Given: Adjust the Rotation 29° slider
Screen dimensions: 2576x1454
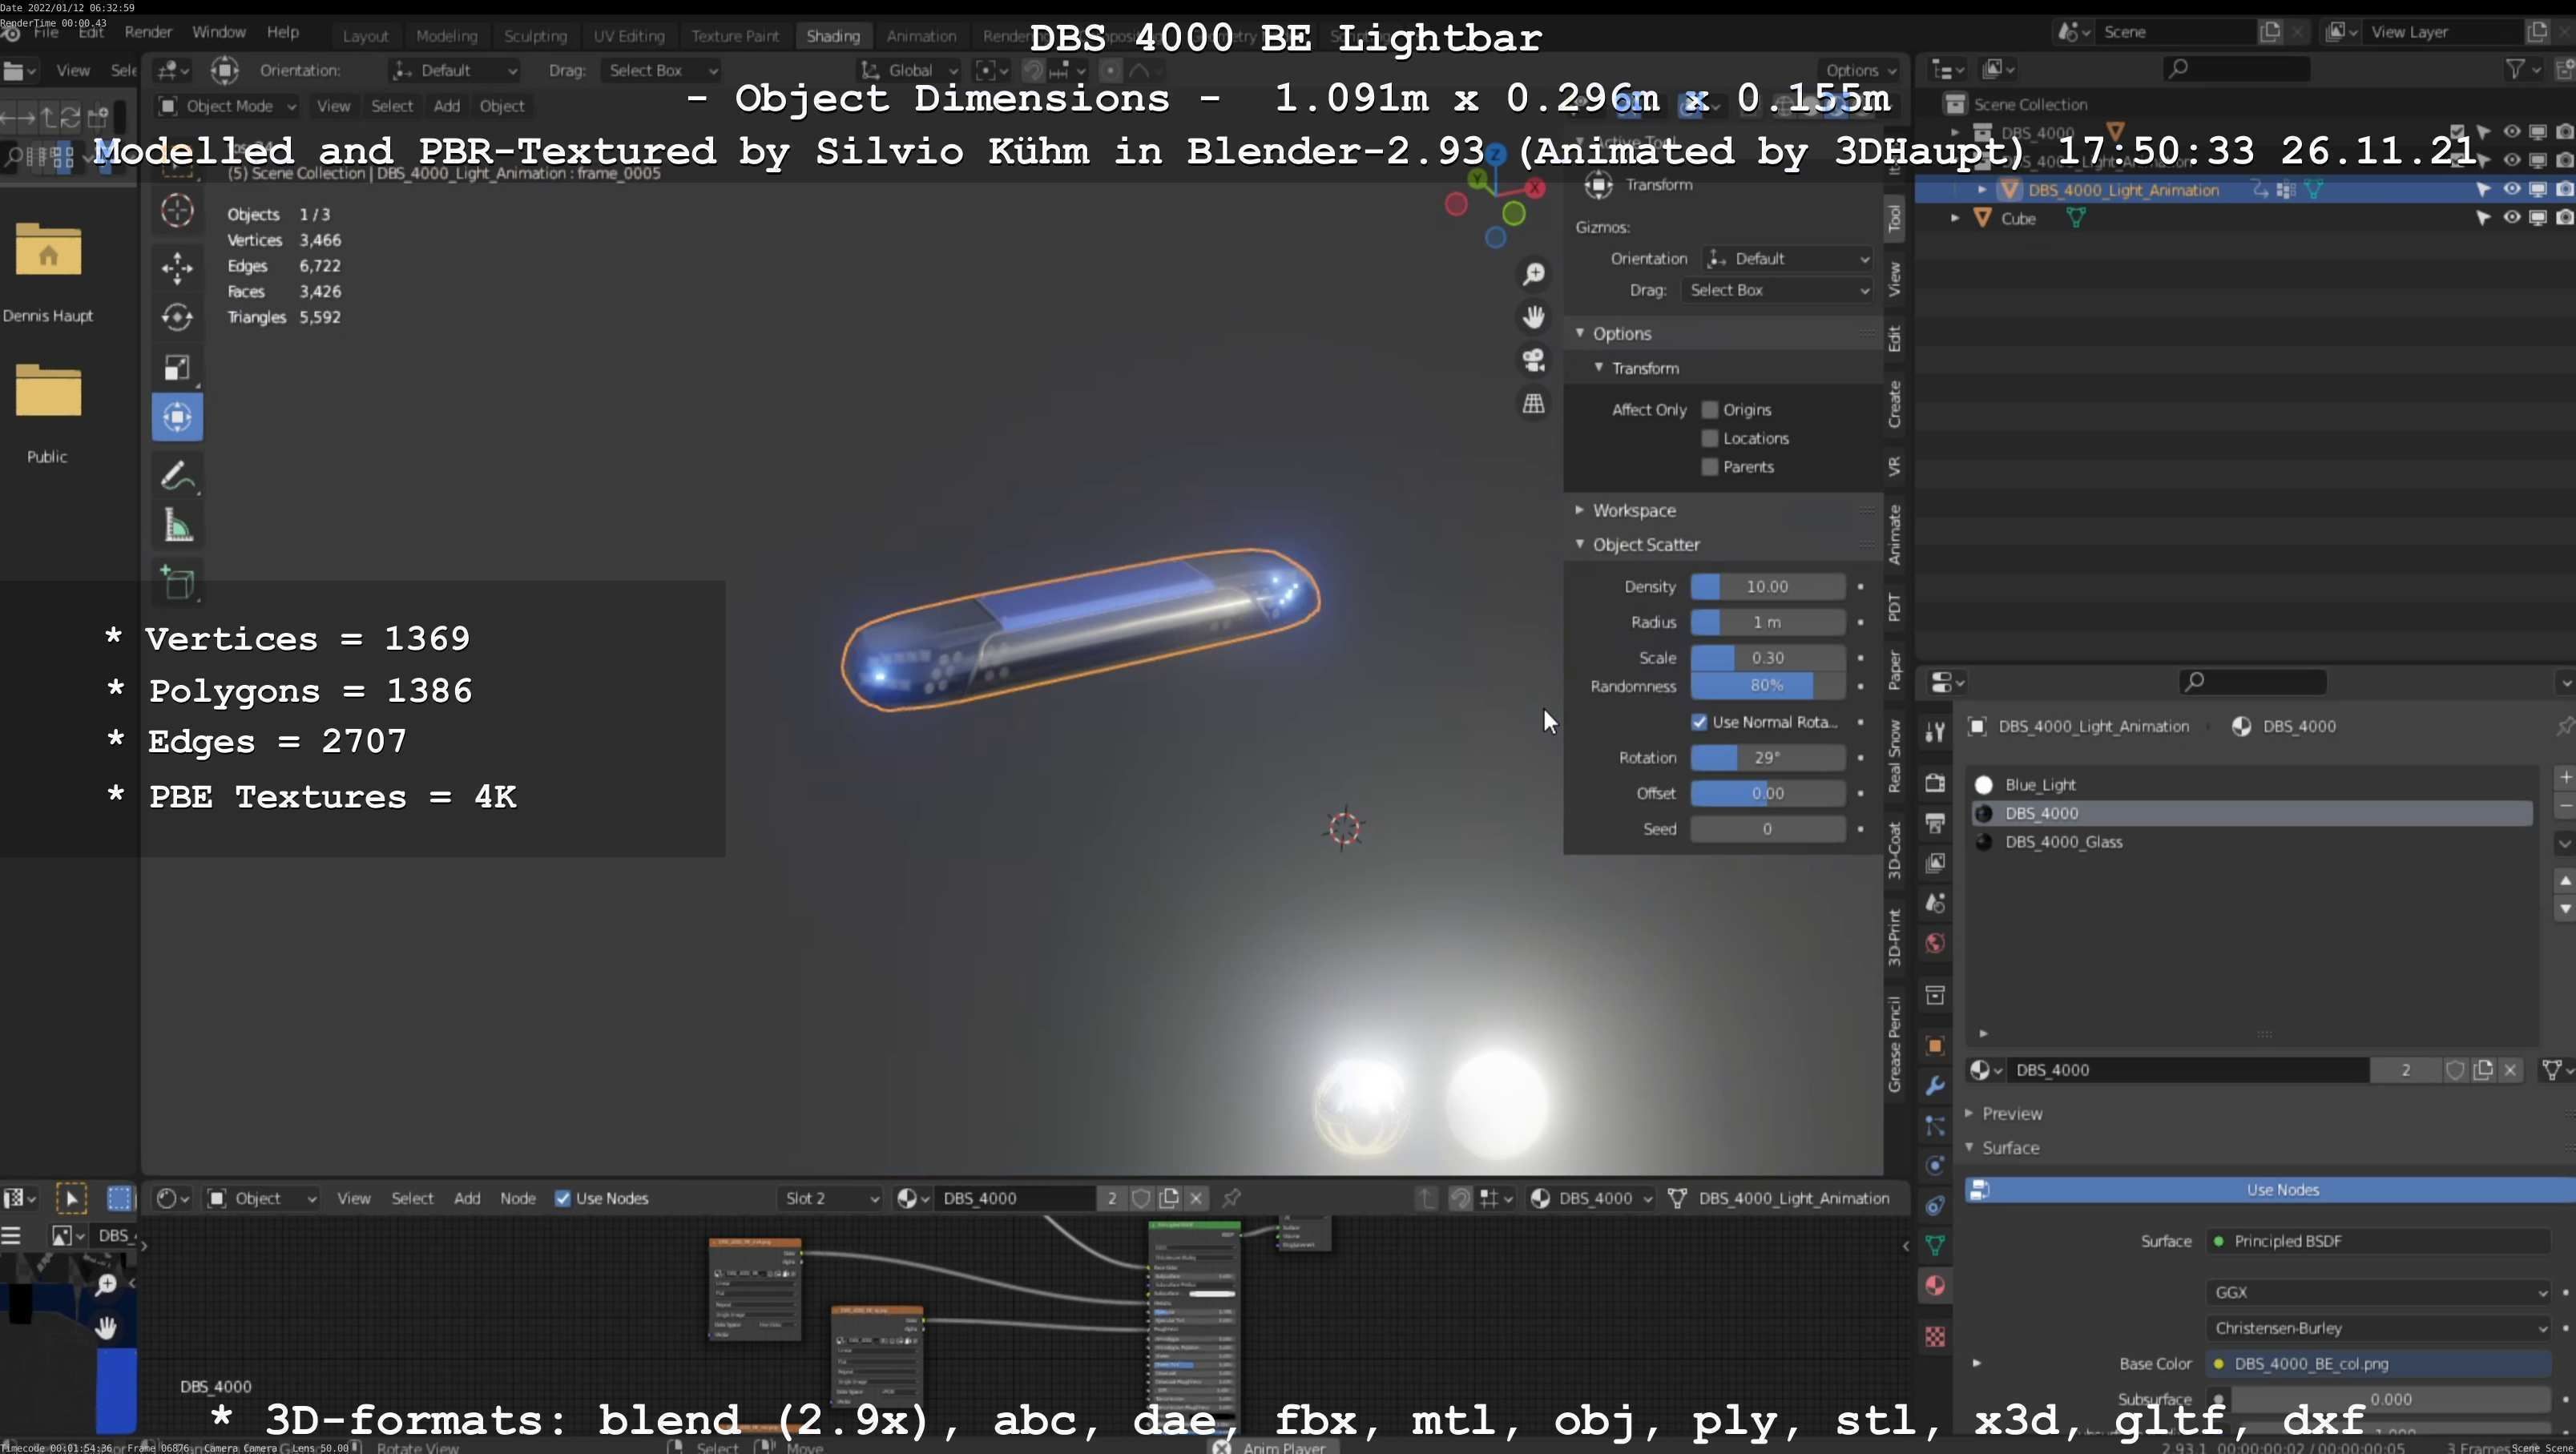Looking at the screenshot, I should click(1767, 758).
